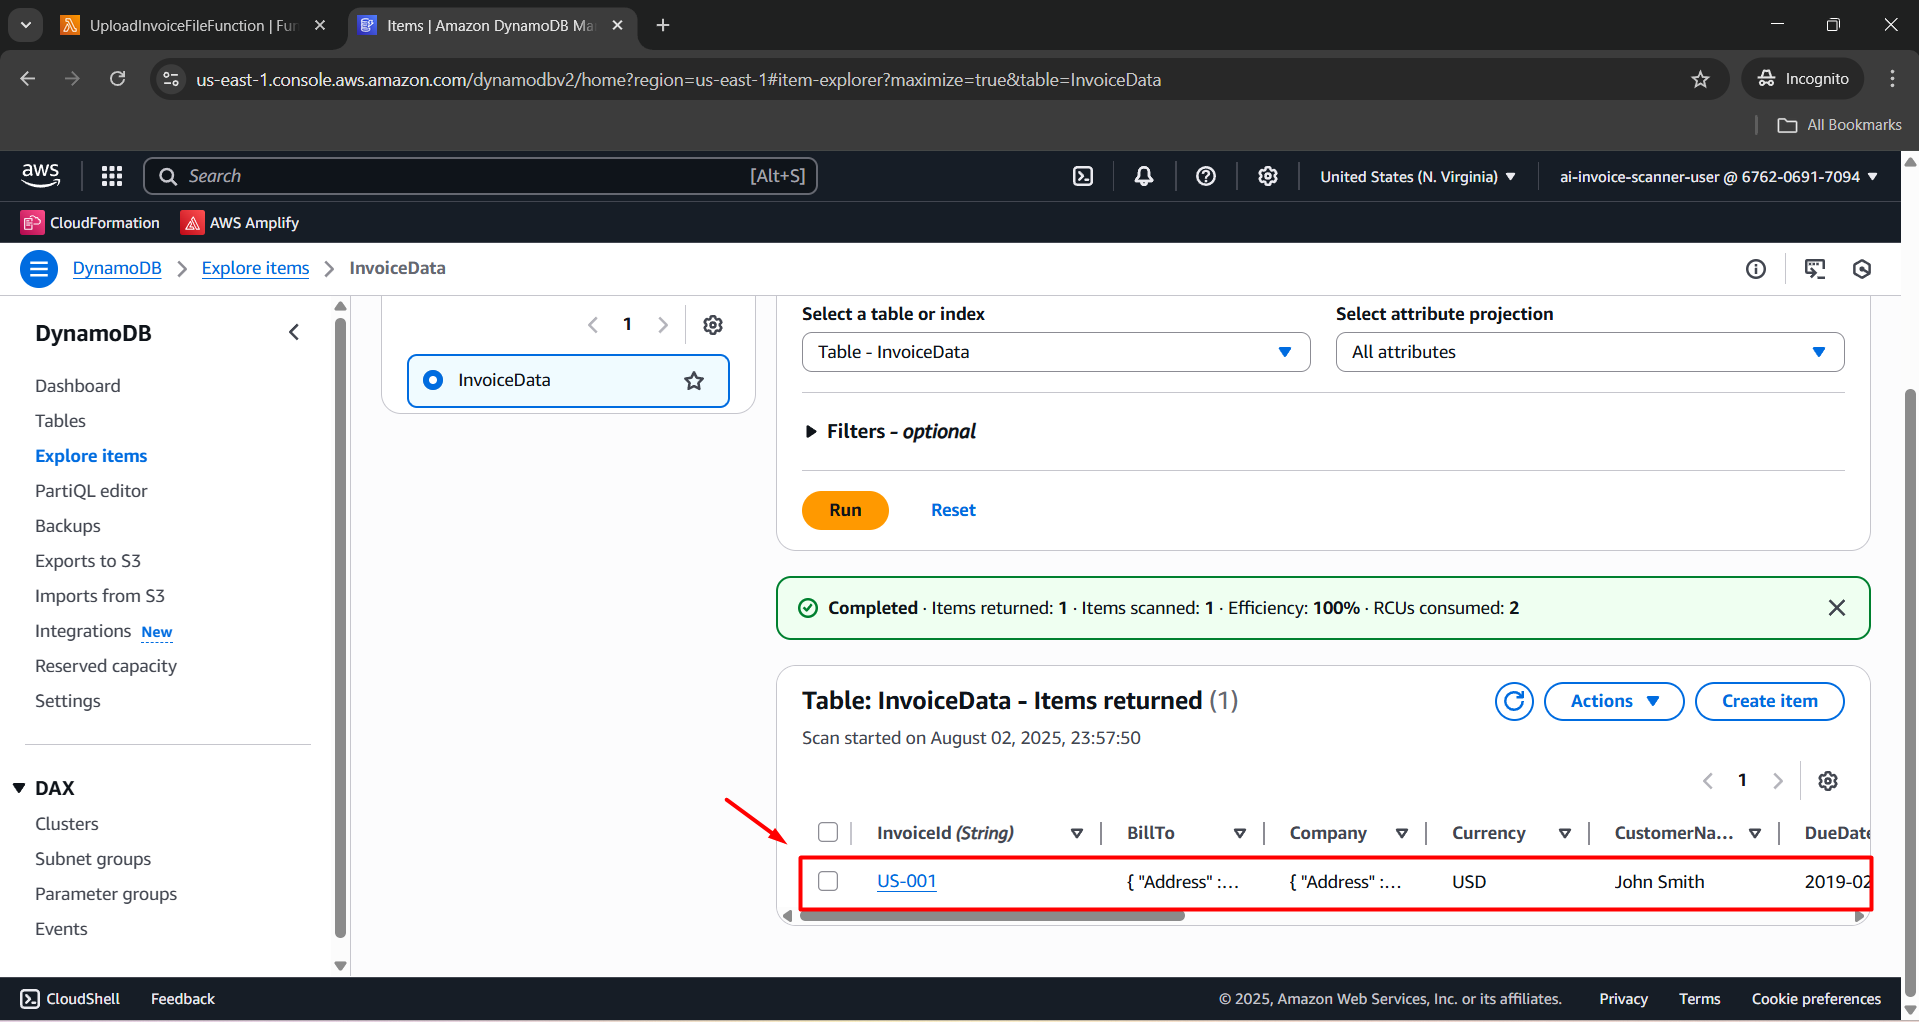Toggle the side navigation hamburger menu
This screenshot has height=1022, width=1919.
tap(39, 268)
